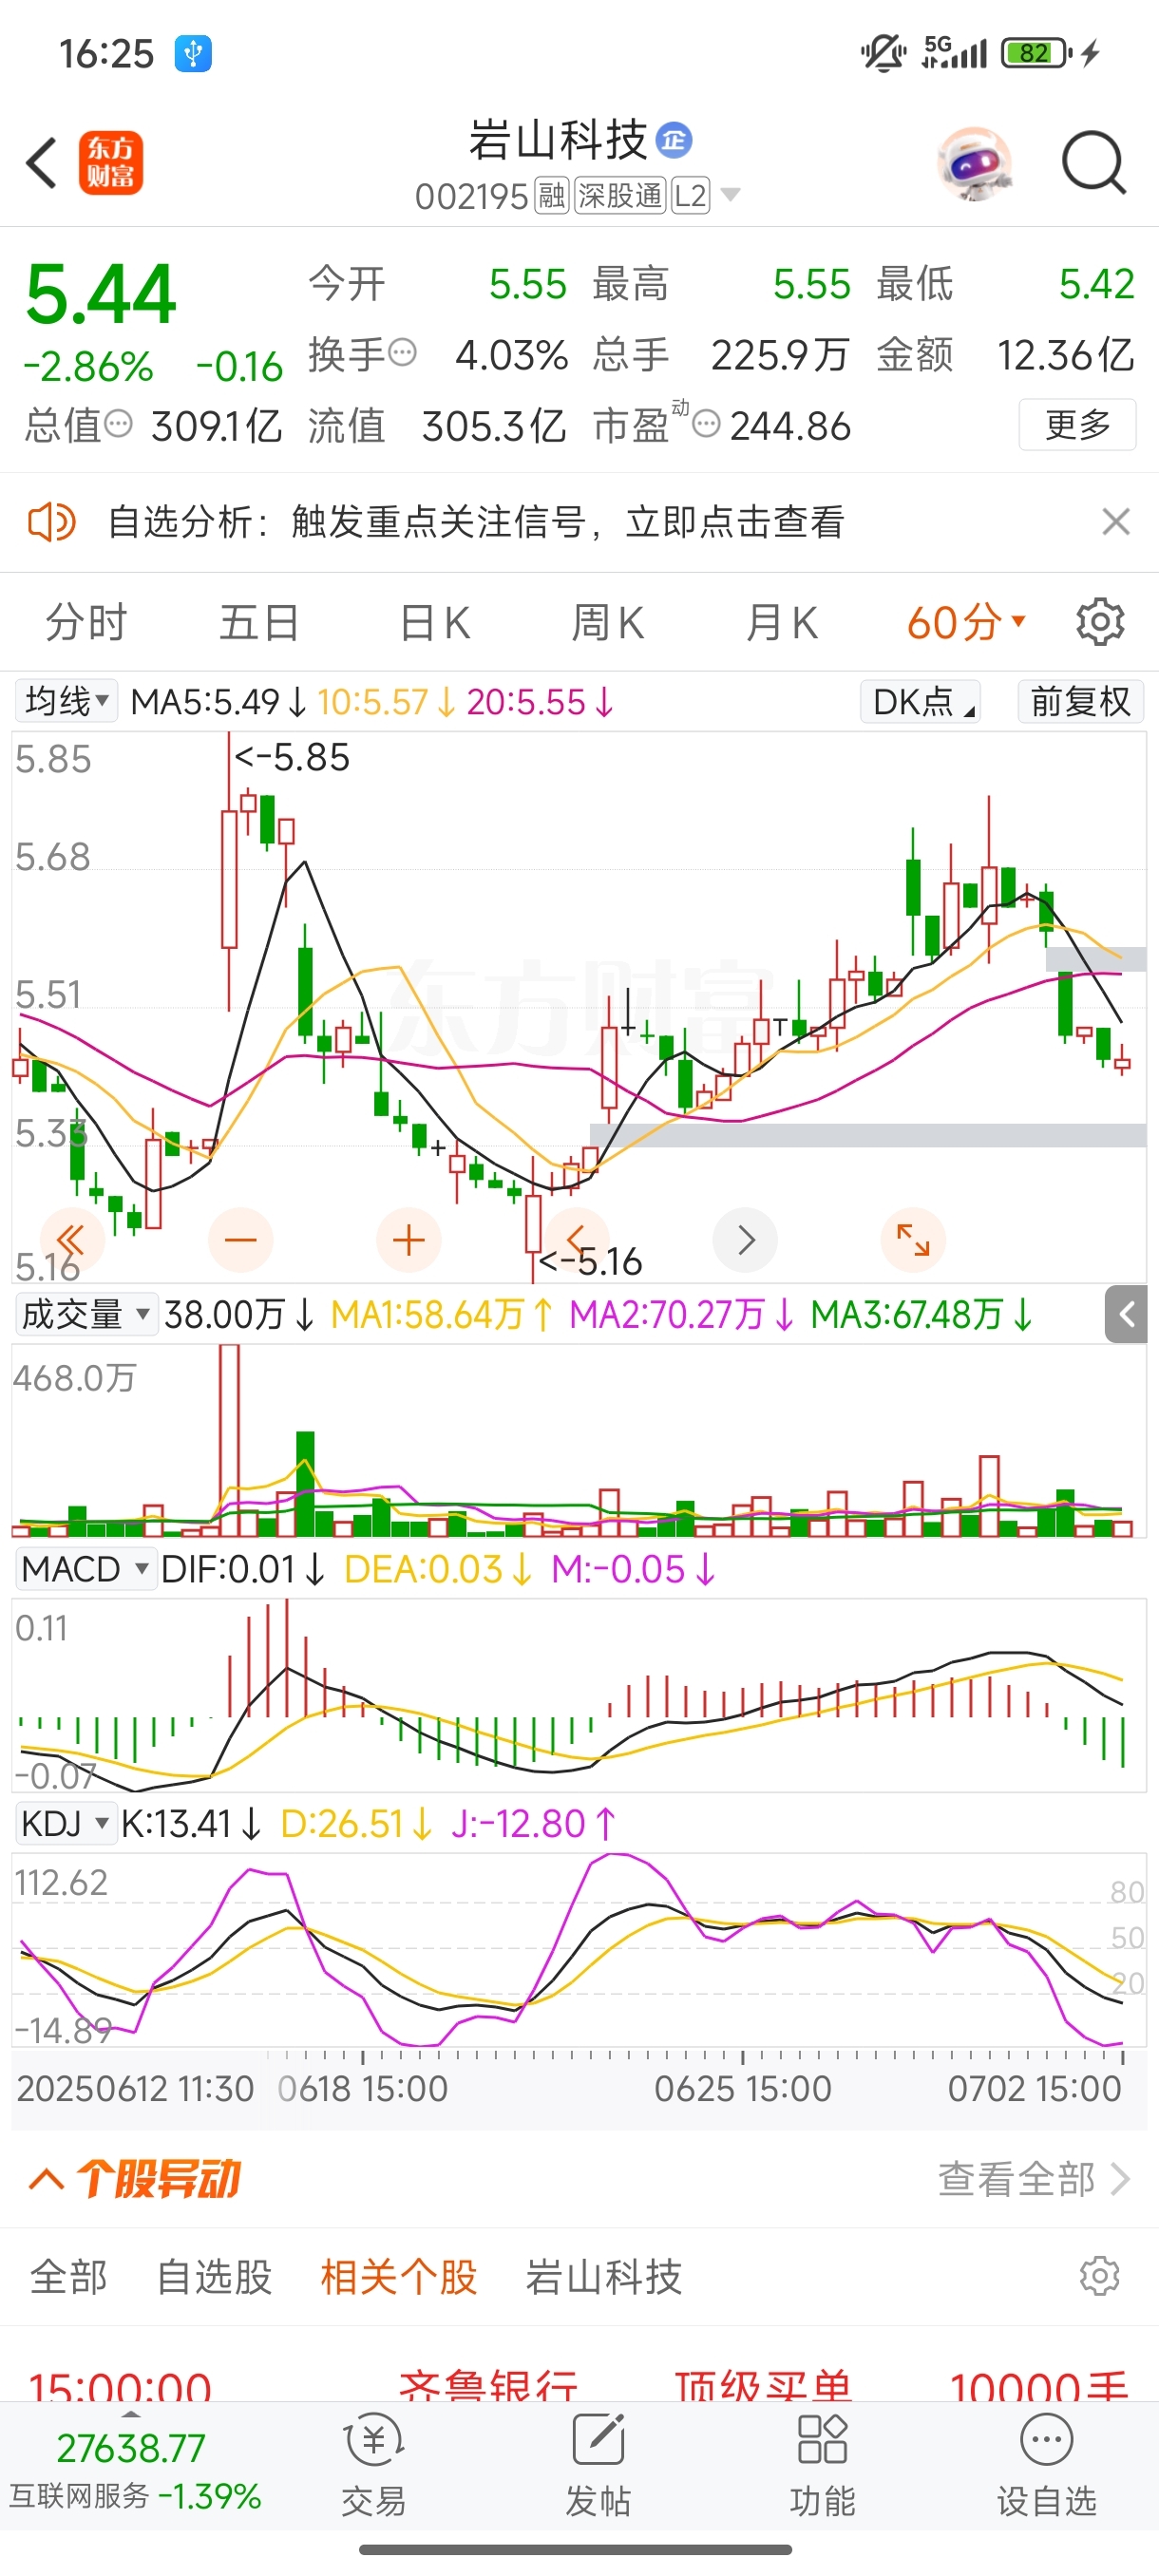Switch to the 周K chart tab

point(607,623)
